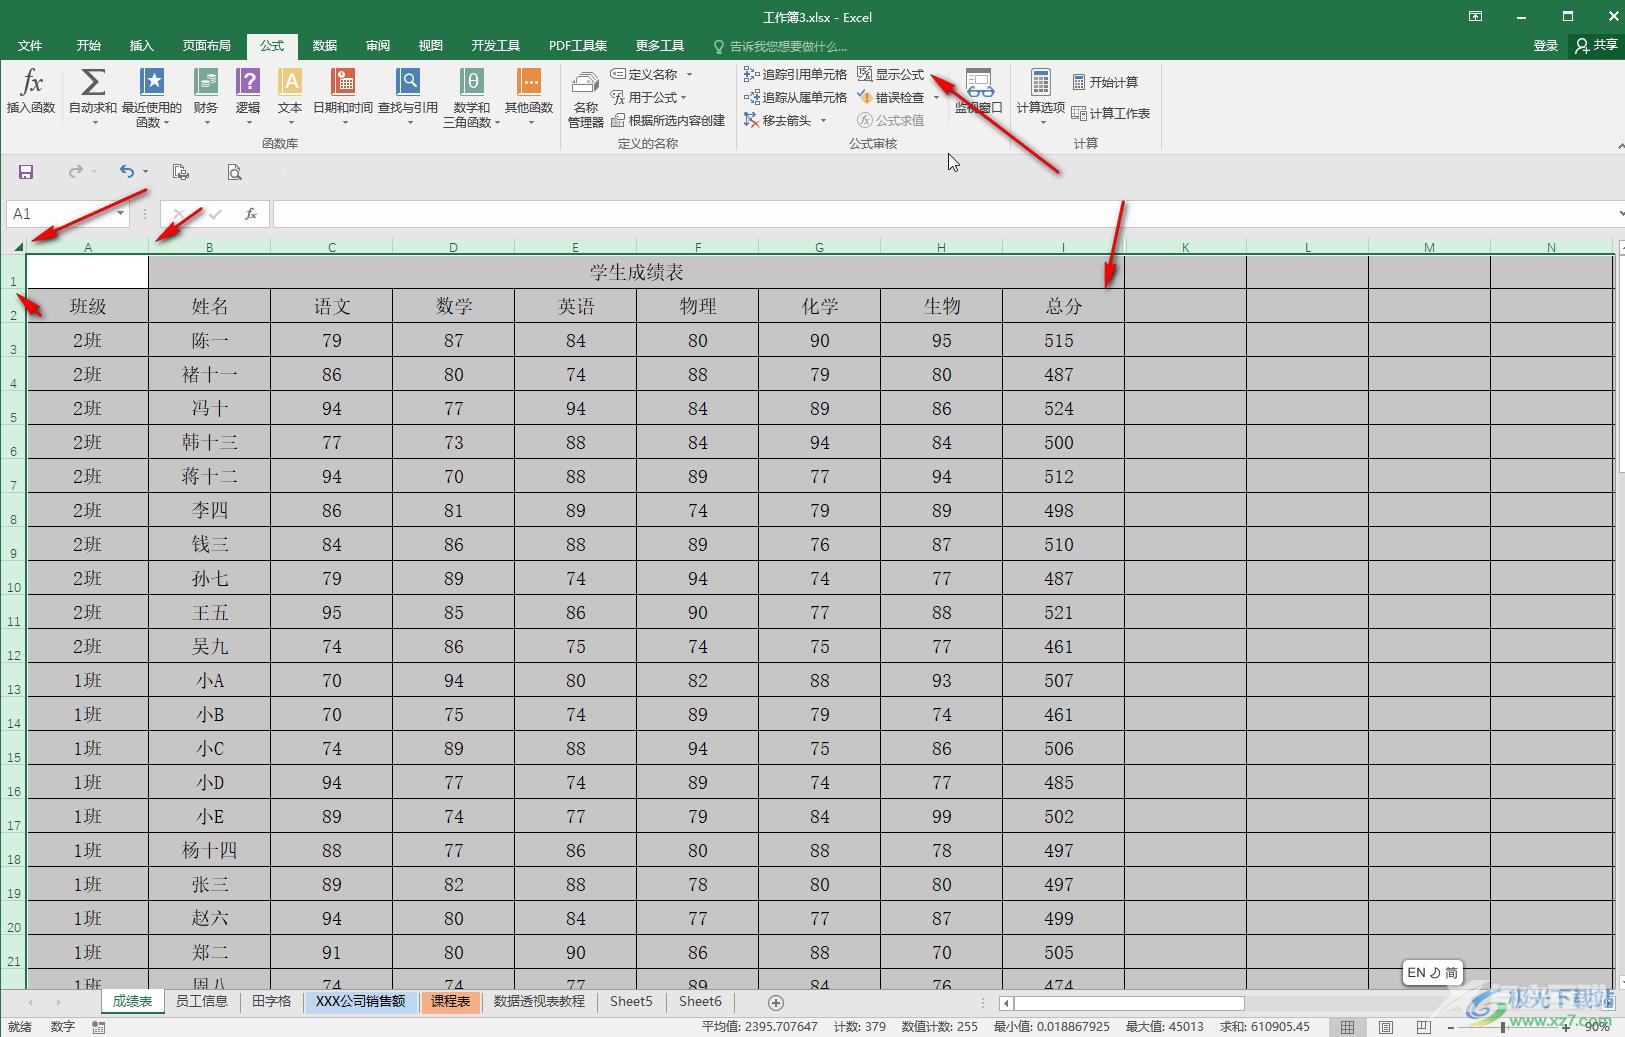The height and width of the screenshot is (1037, 1625).
Task: Select column header K
Action: (1186, 247)
